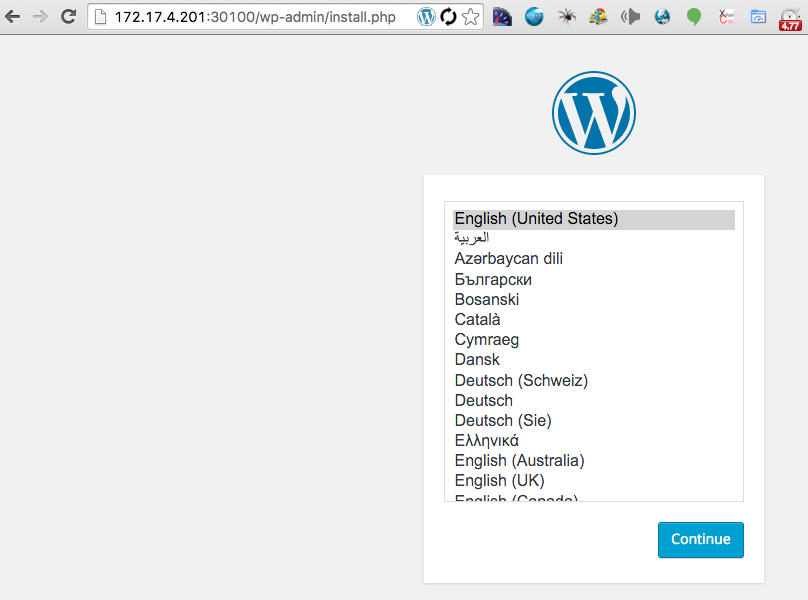808x600 pixels.
Task: Click the X-ray CSS extension icon
Action: (726, 16)
